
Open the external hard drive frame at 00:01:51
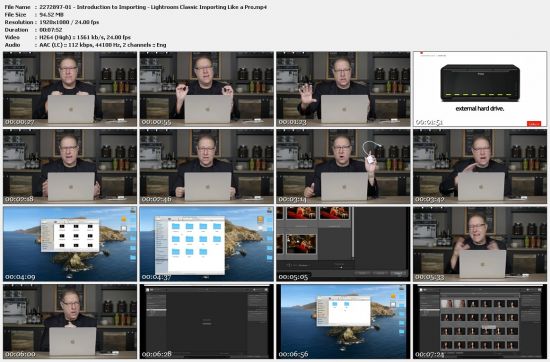pyautogui.click(x=480, y=89)
